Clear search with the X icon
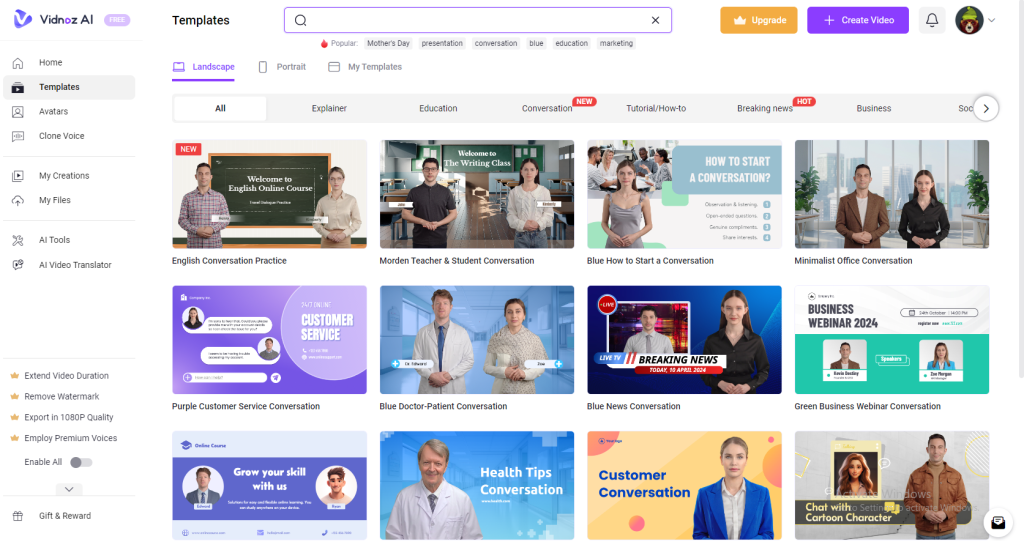The height and width of the screenshot is (550, 1024). (655, 20)
